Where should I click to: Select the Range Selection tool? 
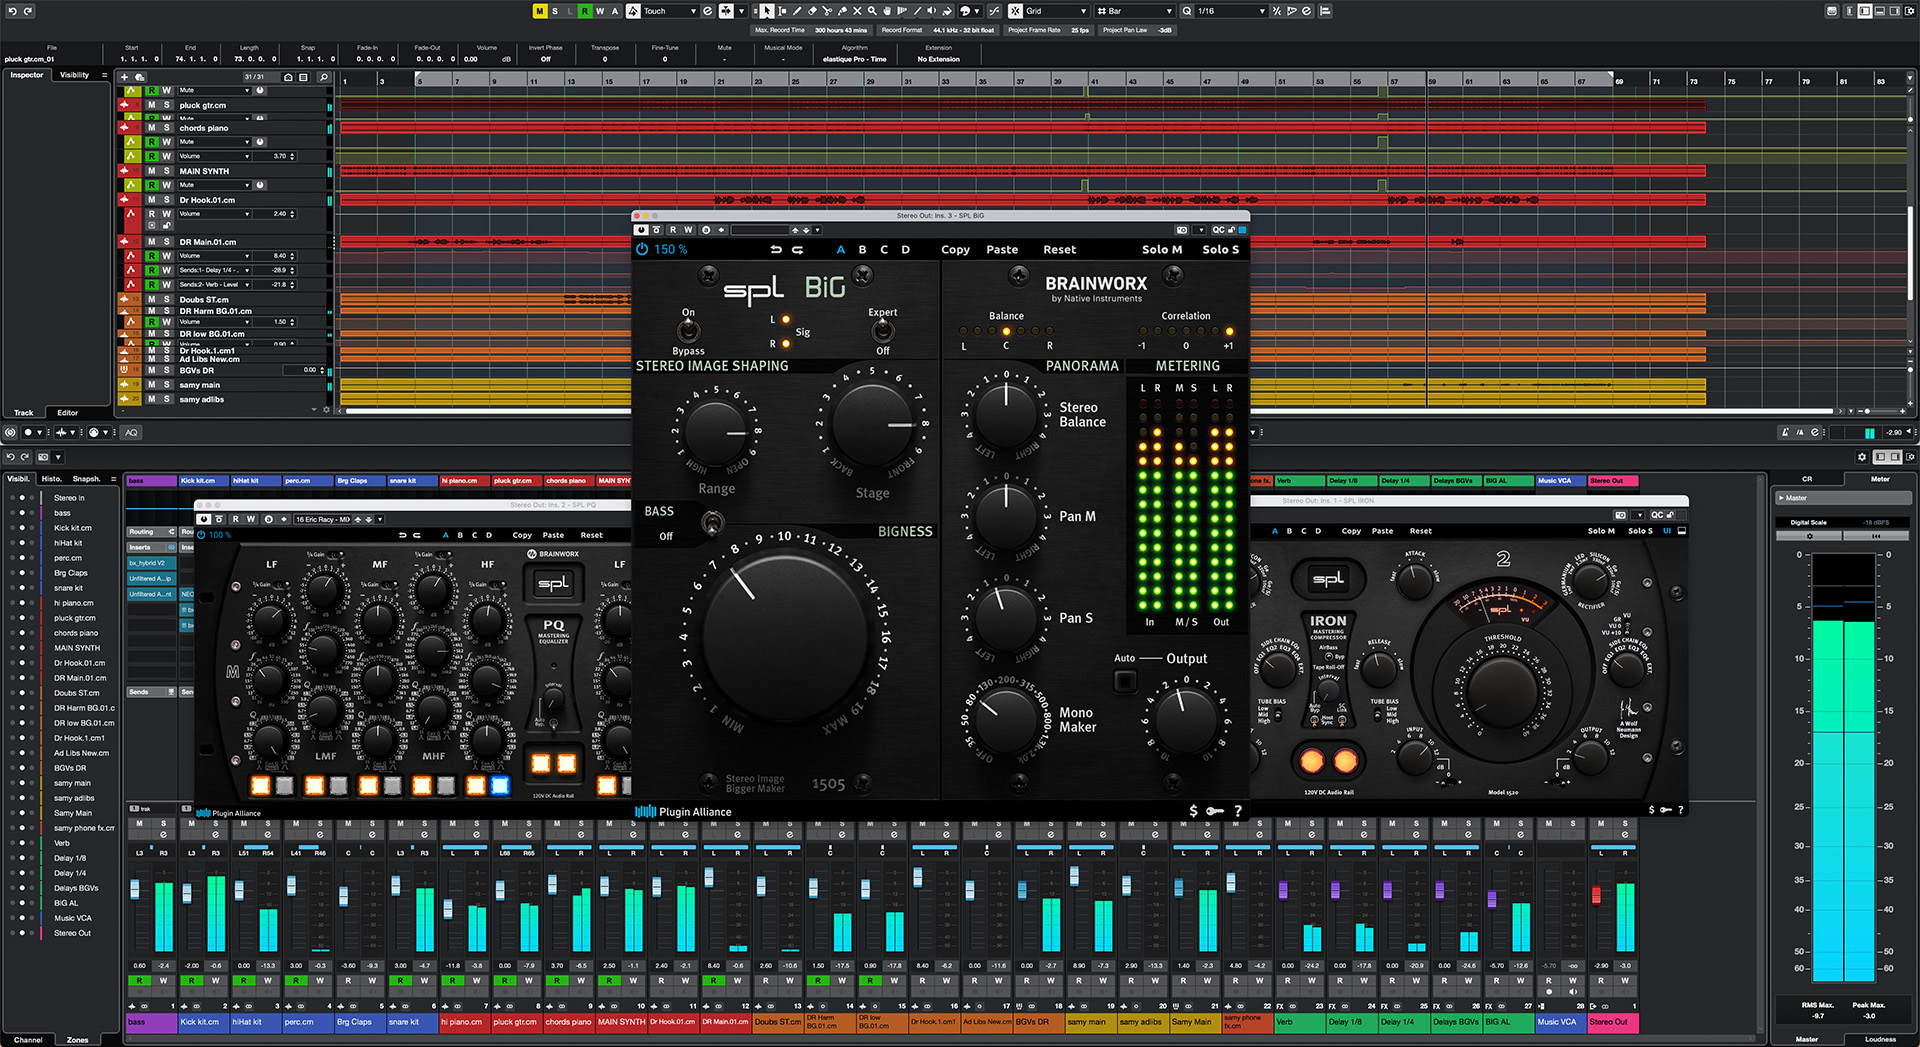pos(782,11)
